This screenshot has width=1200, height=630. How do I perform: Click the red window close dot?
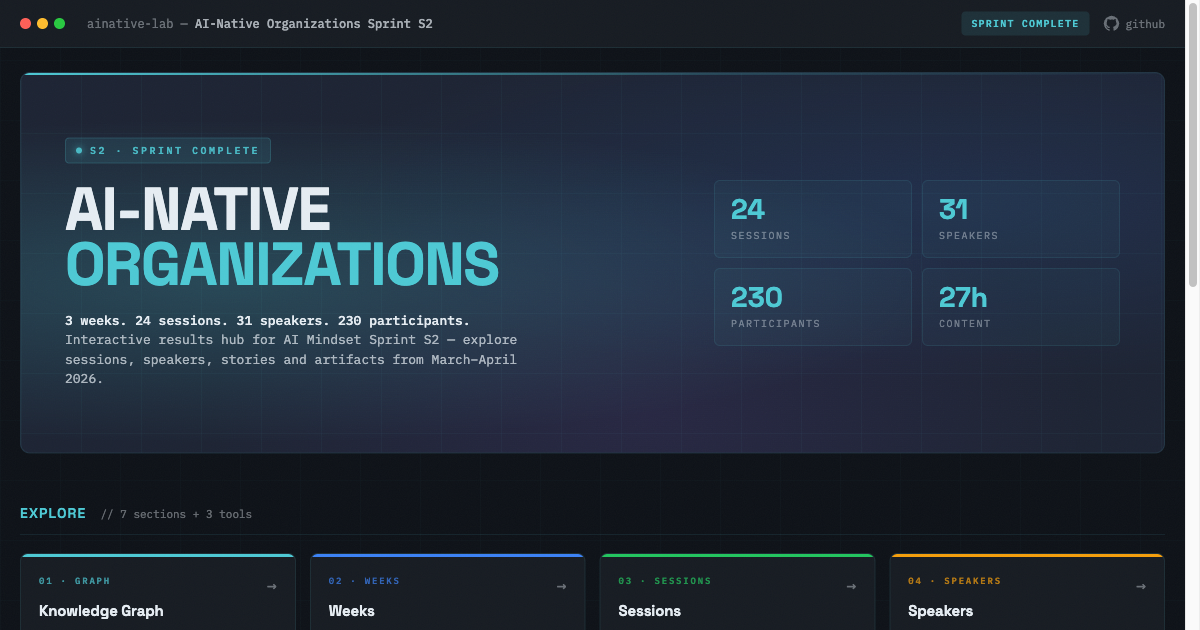point(25,24)
